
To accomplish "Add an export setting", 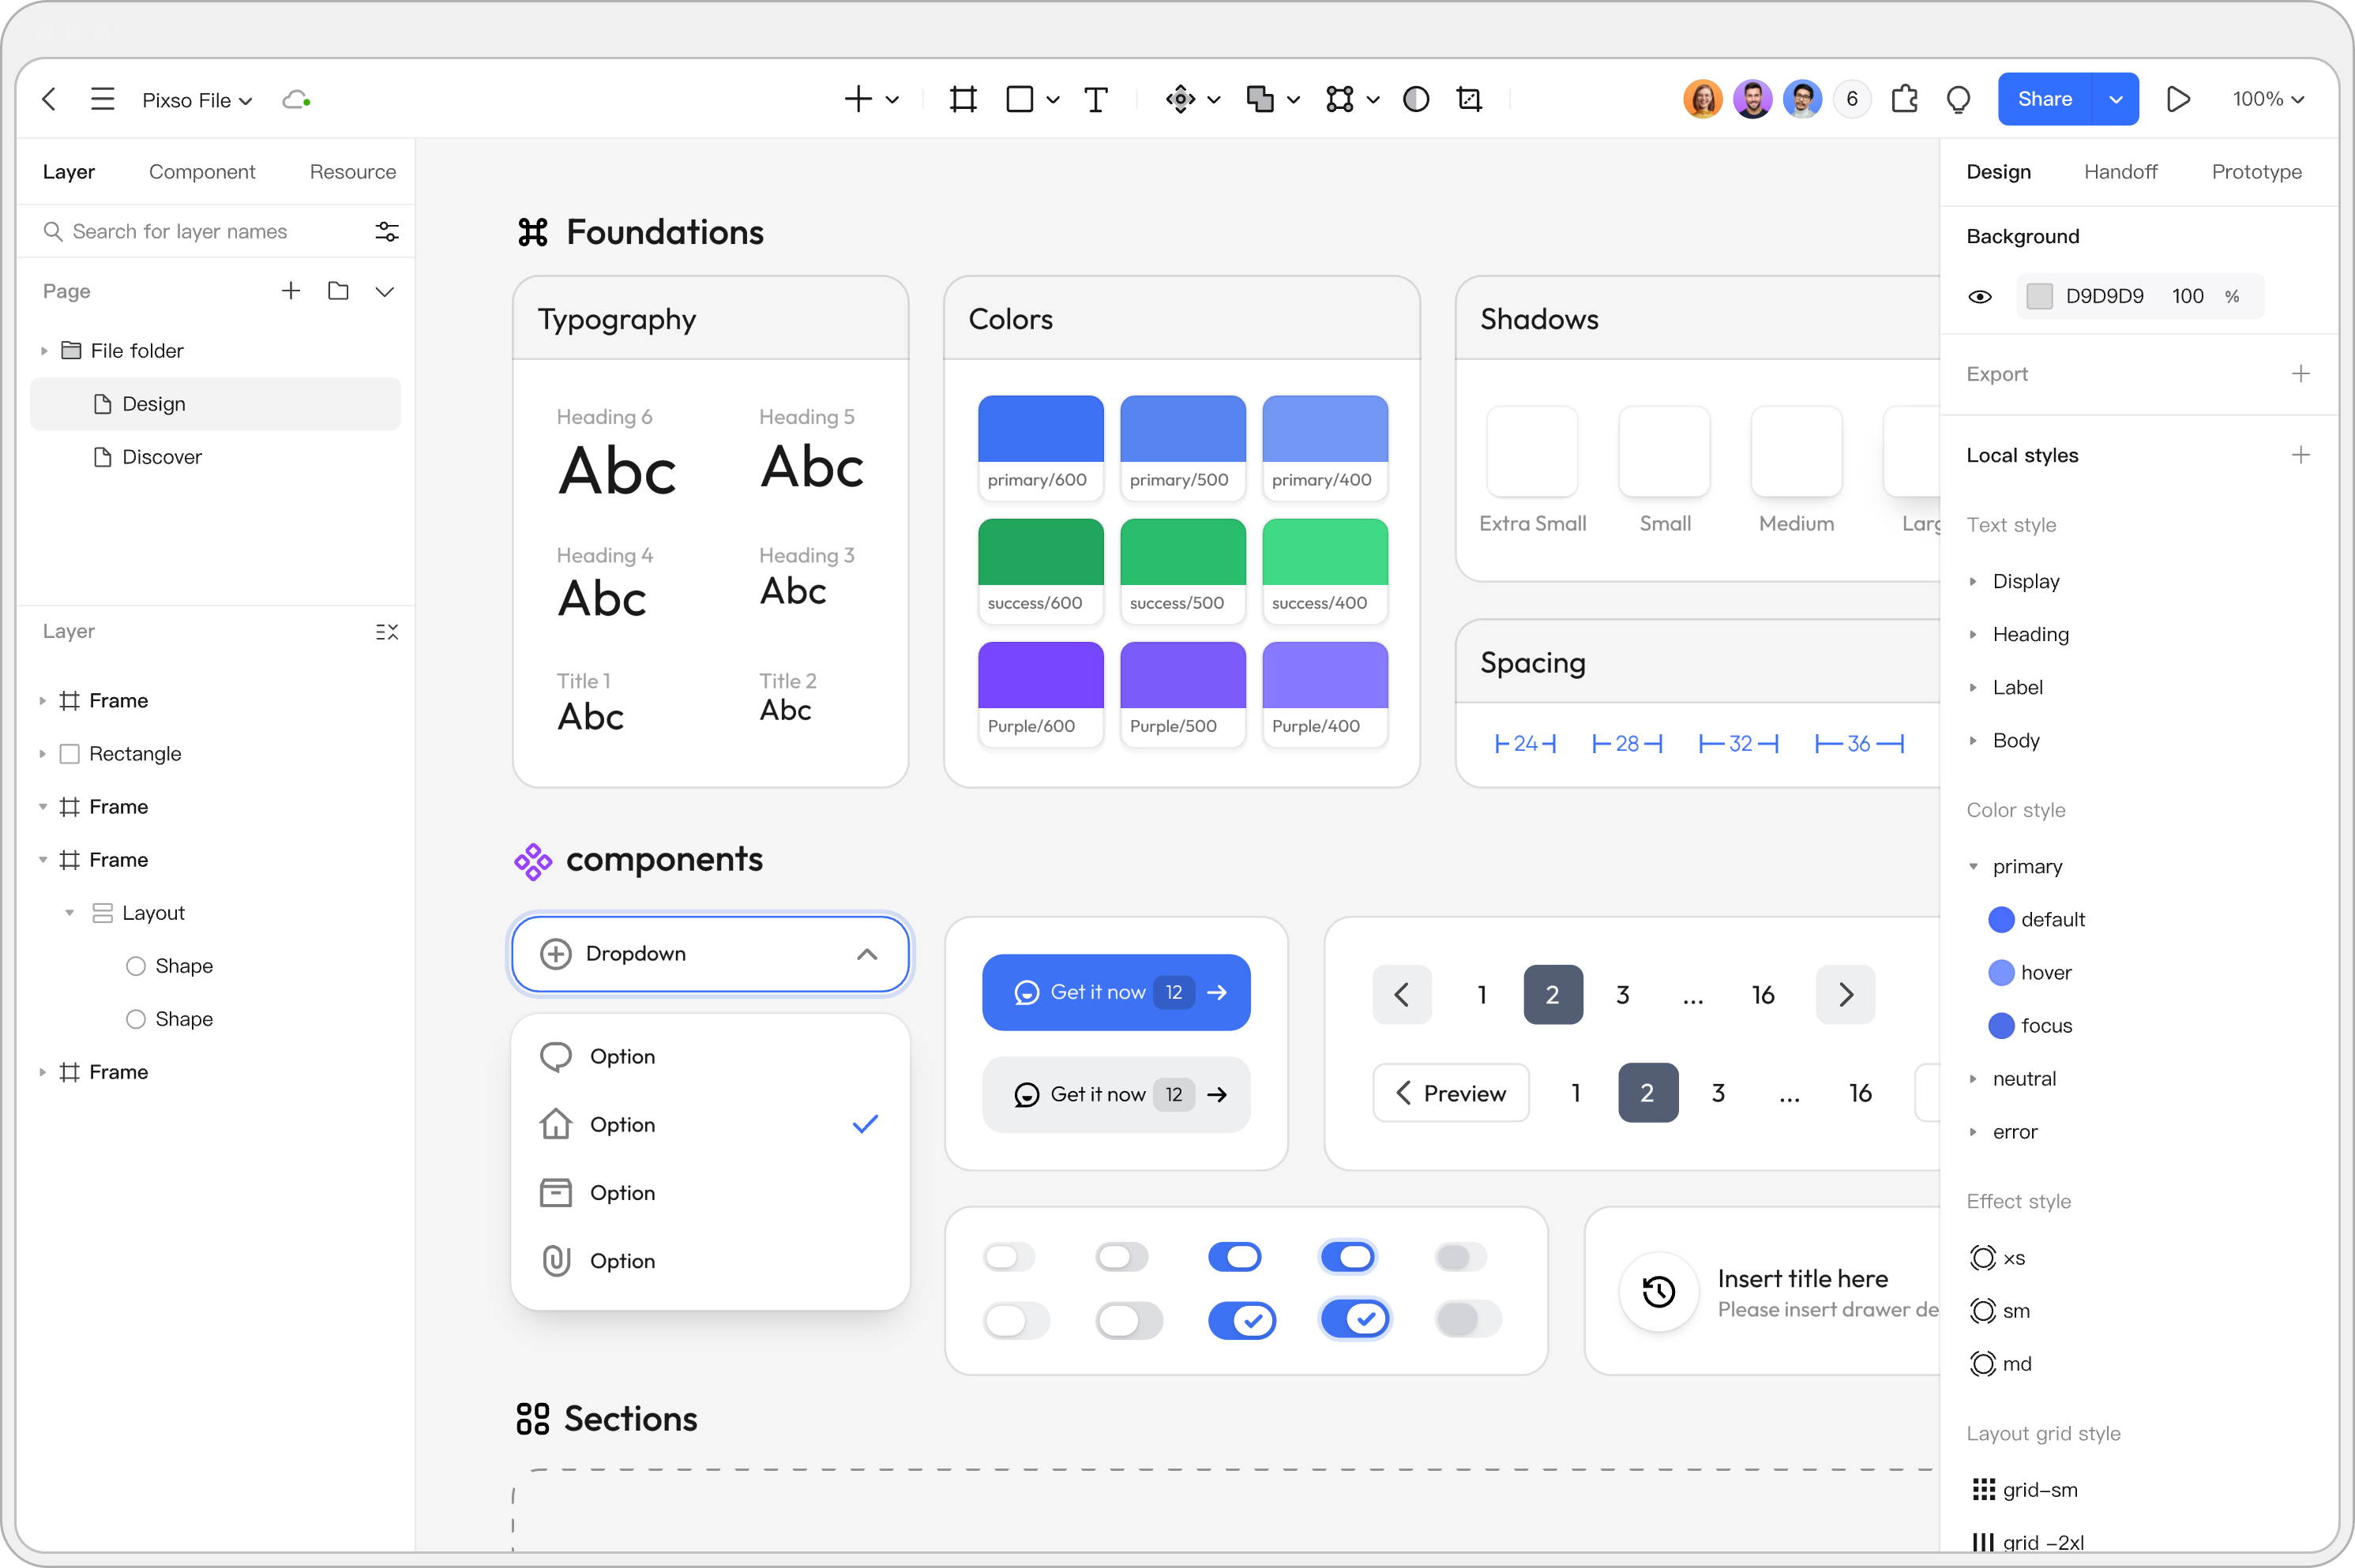I will (2301, 374).
